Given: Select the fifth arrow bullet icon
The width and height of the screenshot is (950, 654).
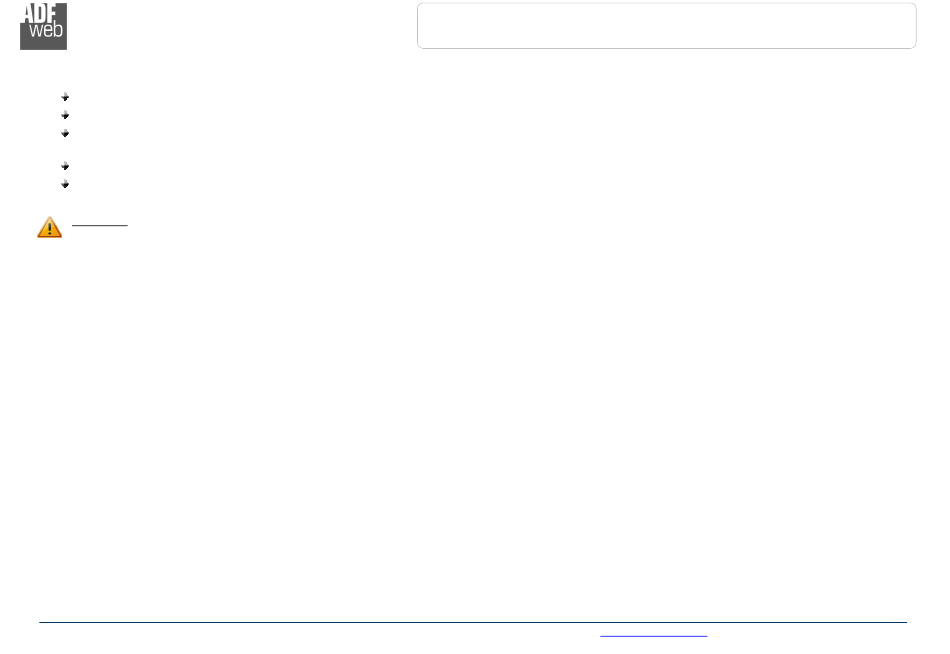Looking at the screenshot, I should (x=65, y=184).
